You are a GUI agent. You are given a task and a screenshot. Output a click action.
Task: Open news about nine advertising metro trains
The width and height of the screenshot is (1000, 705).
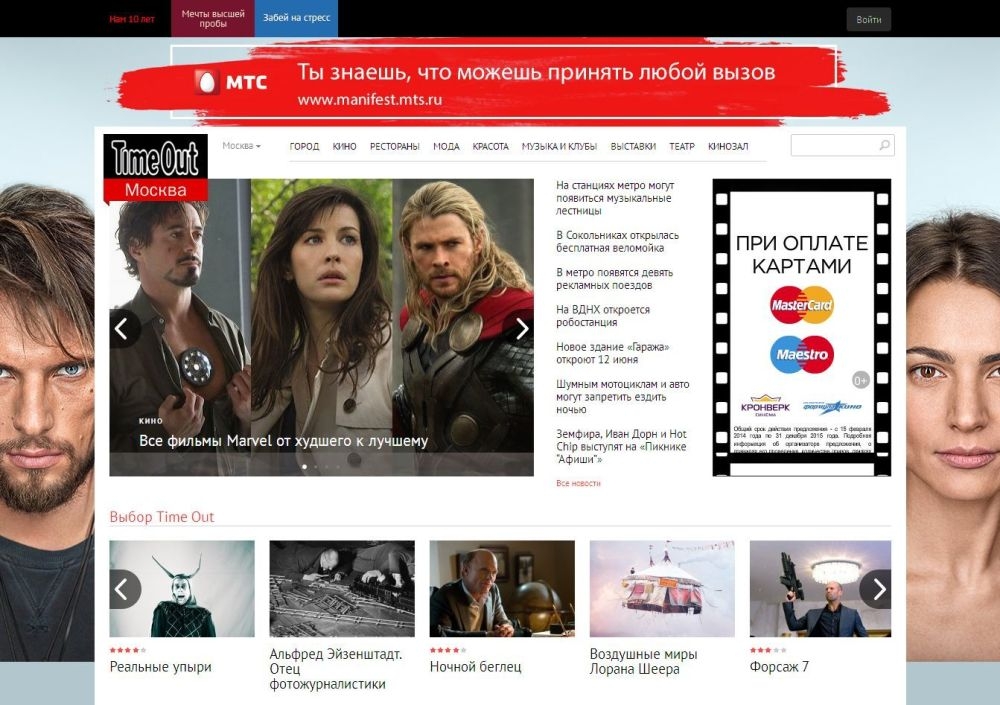coord(614,279)
